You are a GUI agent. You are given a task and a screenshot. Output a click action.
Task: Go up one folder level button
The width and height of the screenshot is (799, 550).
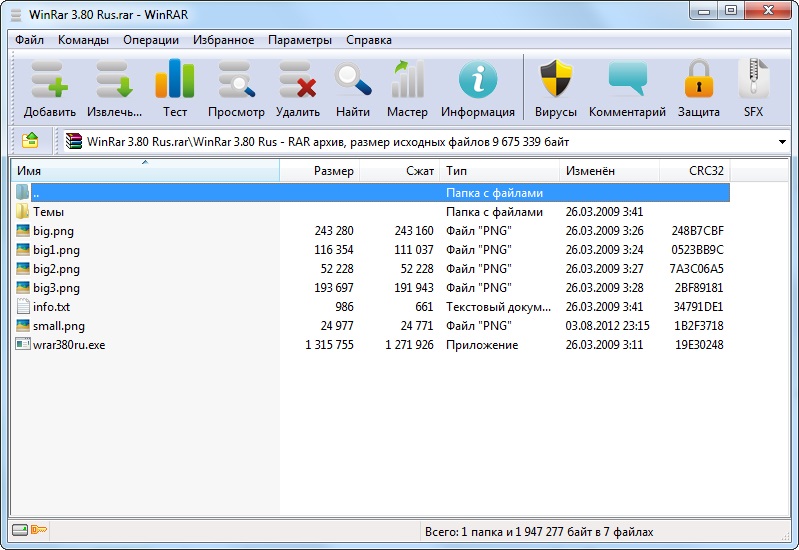30,141
